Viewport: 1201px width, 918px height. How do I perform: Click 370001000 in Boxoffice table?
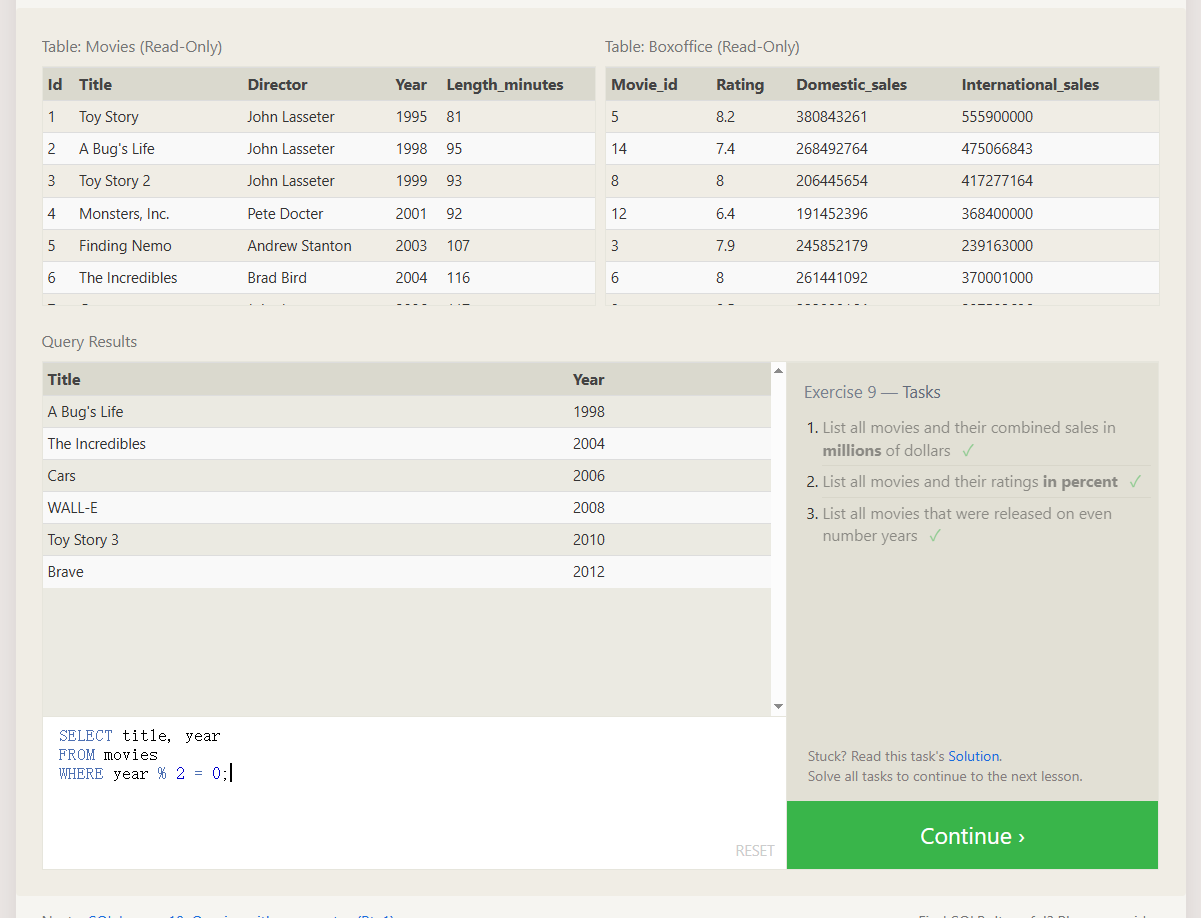click(997, 278)
